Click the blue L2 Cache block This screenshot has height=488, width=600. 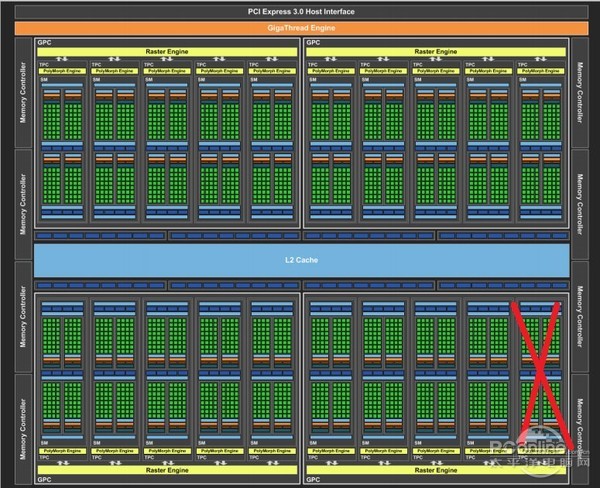pos(300,259)
